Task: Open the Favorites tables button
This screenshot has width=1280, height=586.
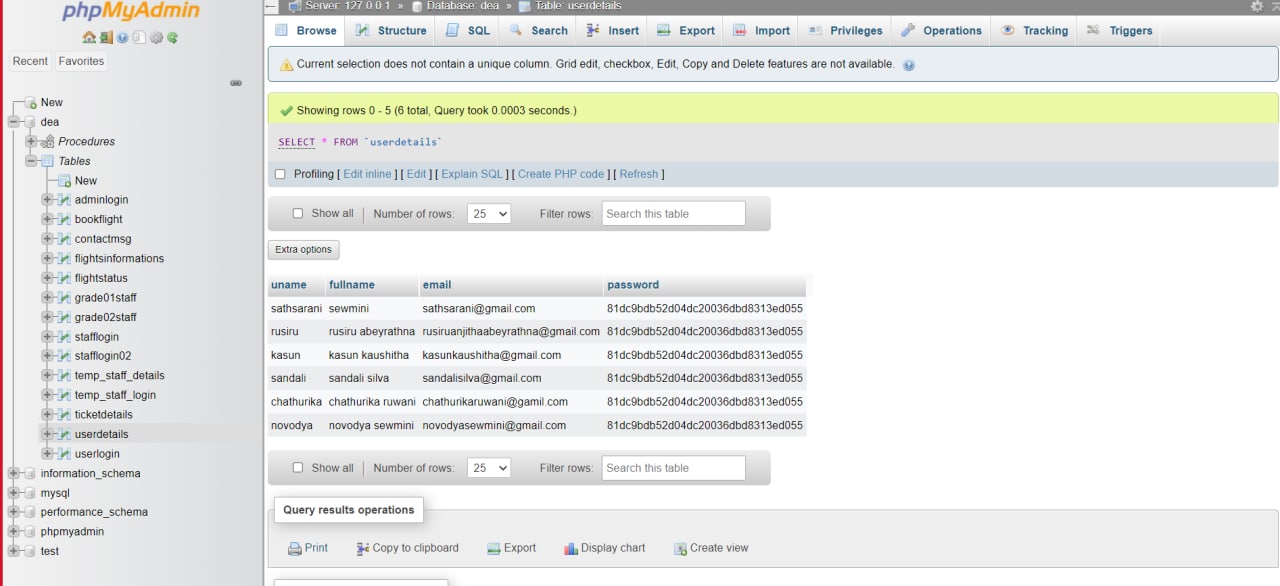Action: pyautogui.click(x=81, y=61)
